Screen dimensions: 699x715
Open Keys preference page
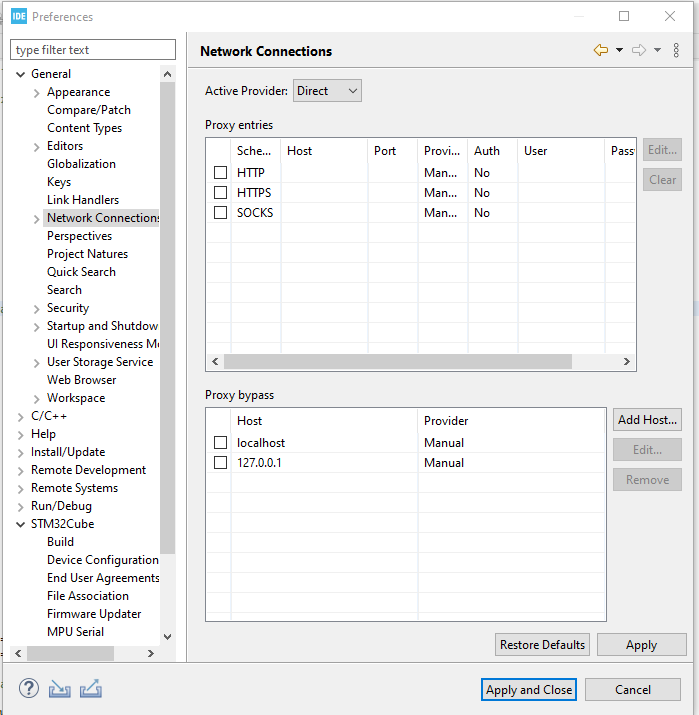(x=59, y=182)
